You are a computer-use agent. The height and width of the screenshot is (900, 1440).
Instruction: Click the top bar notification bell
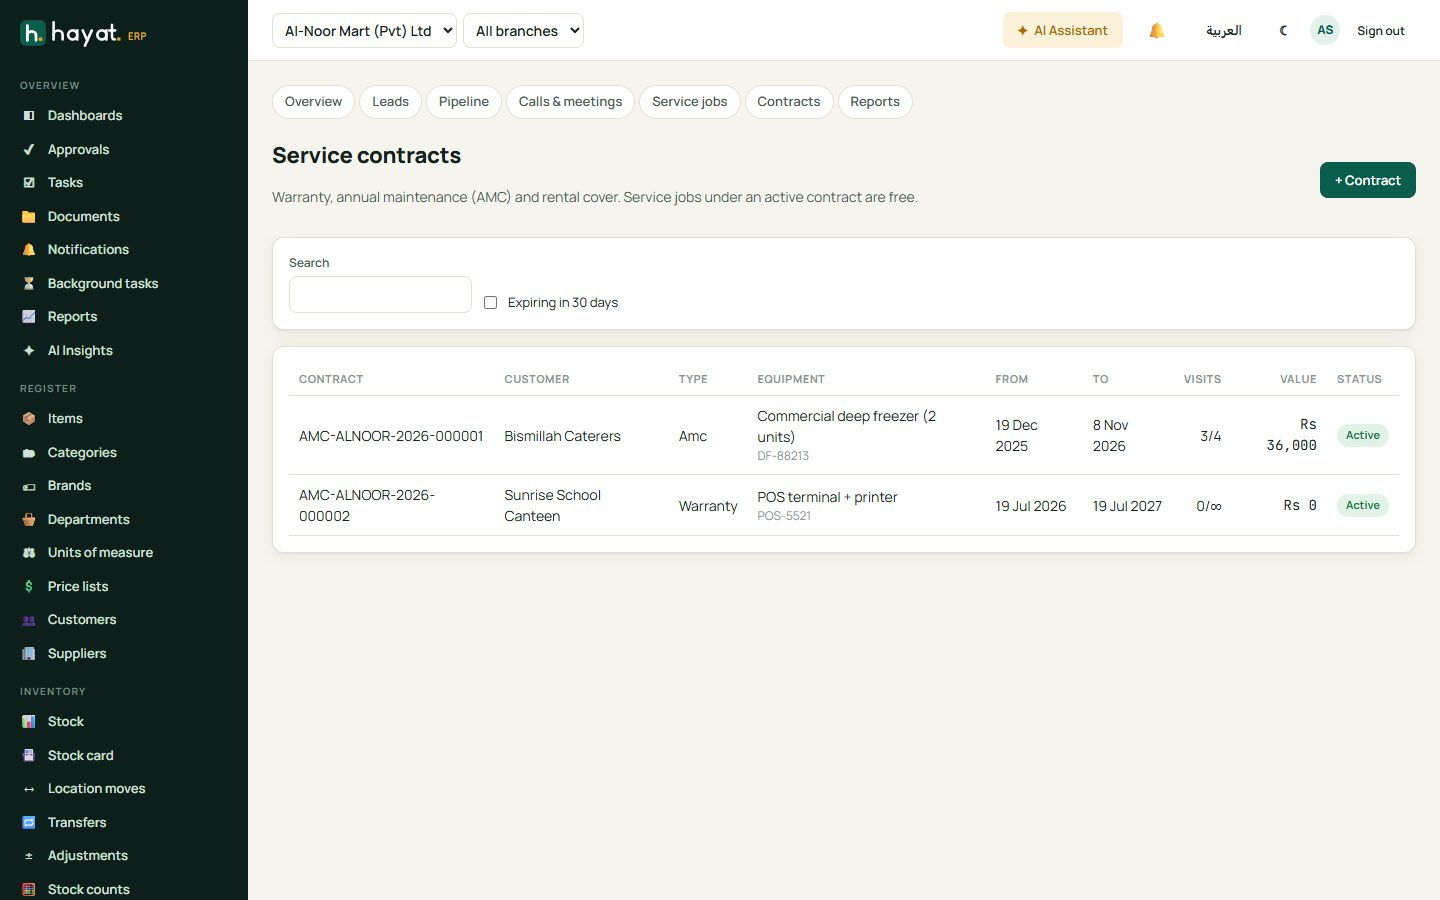1157,31
